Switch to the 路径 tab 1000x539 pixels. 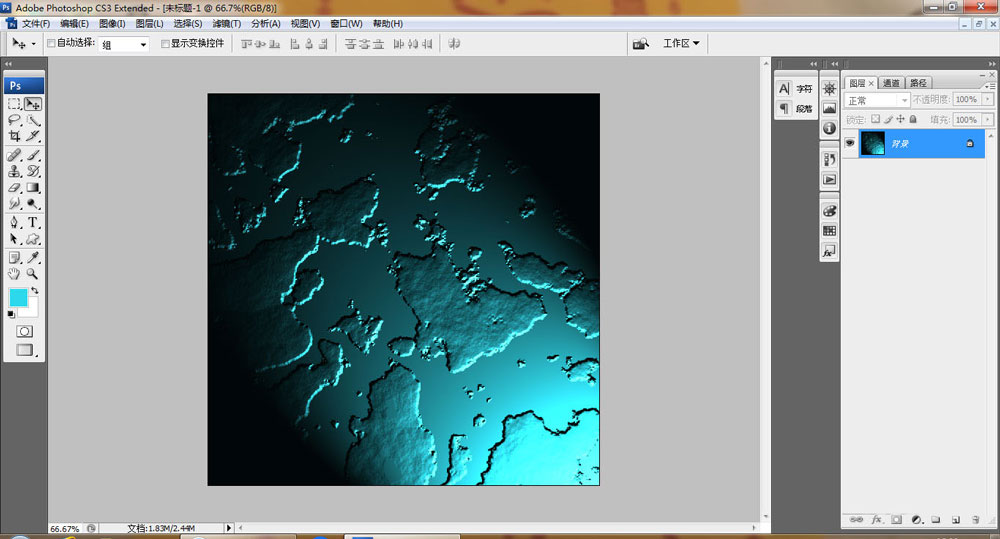[x=918, y=83]
